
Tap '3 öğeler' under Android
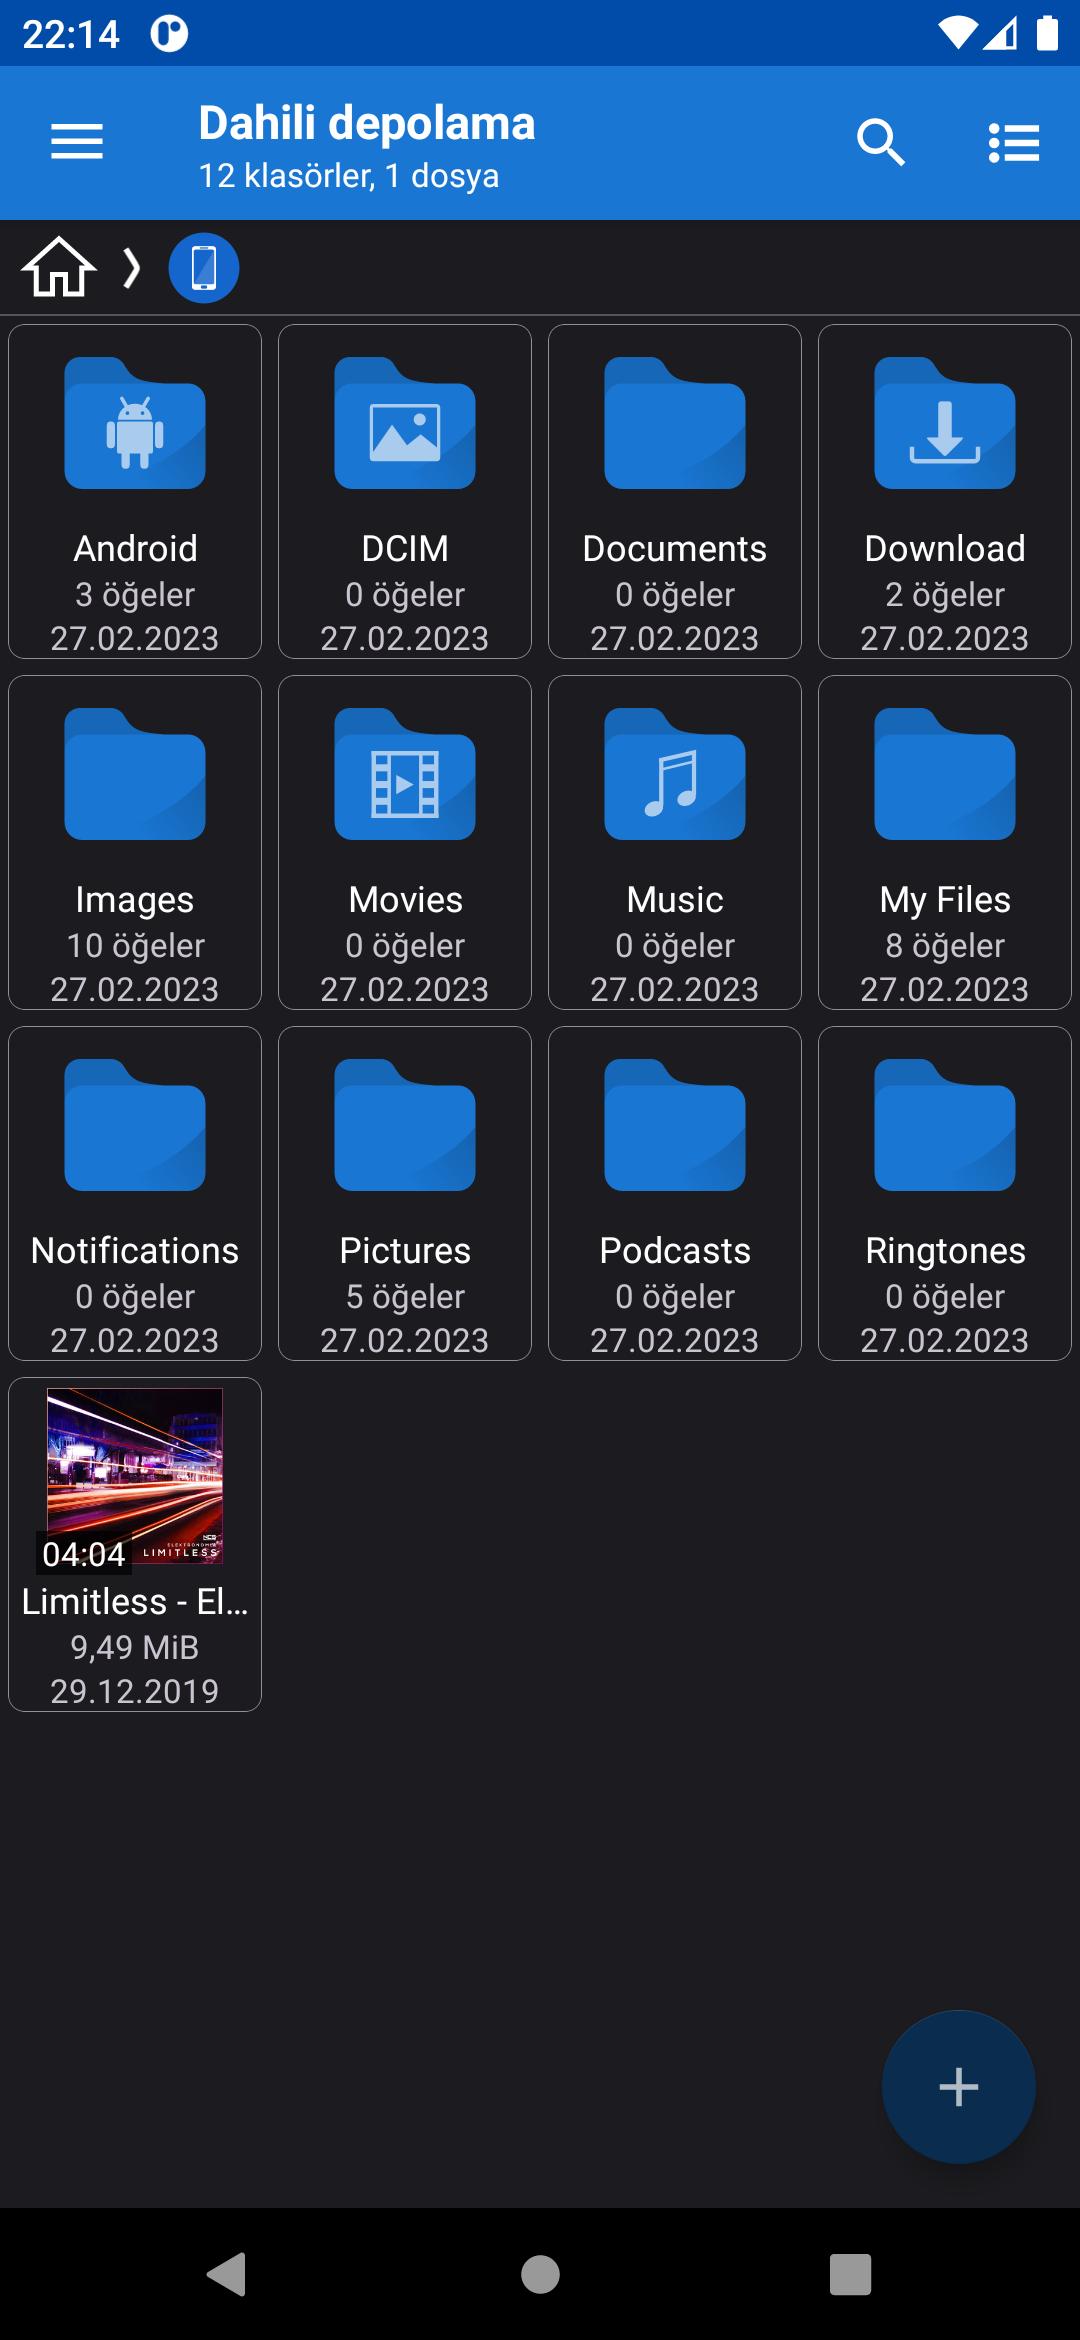coord(135,595)
